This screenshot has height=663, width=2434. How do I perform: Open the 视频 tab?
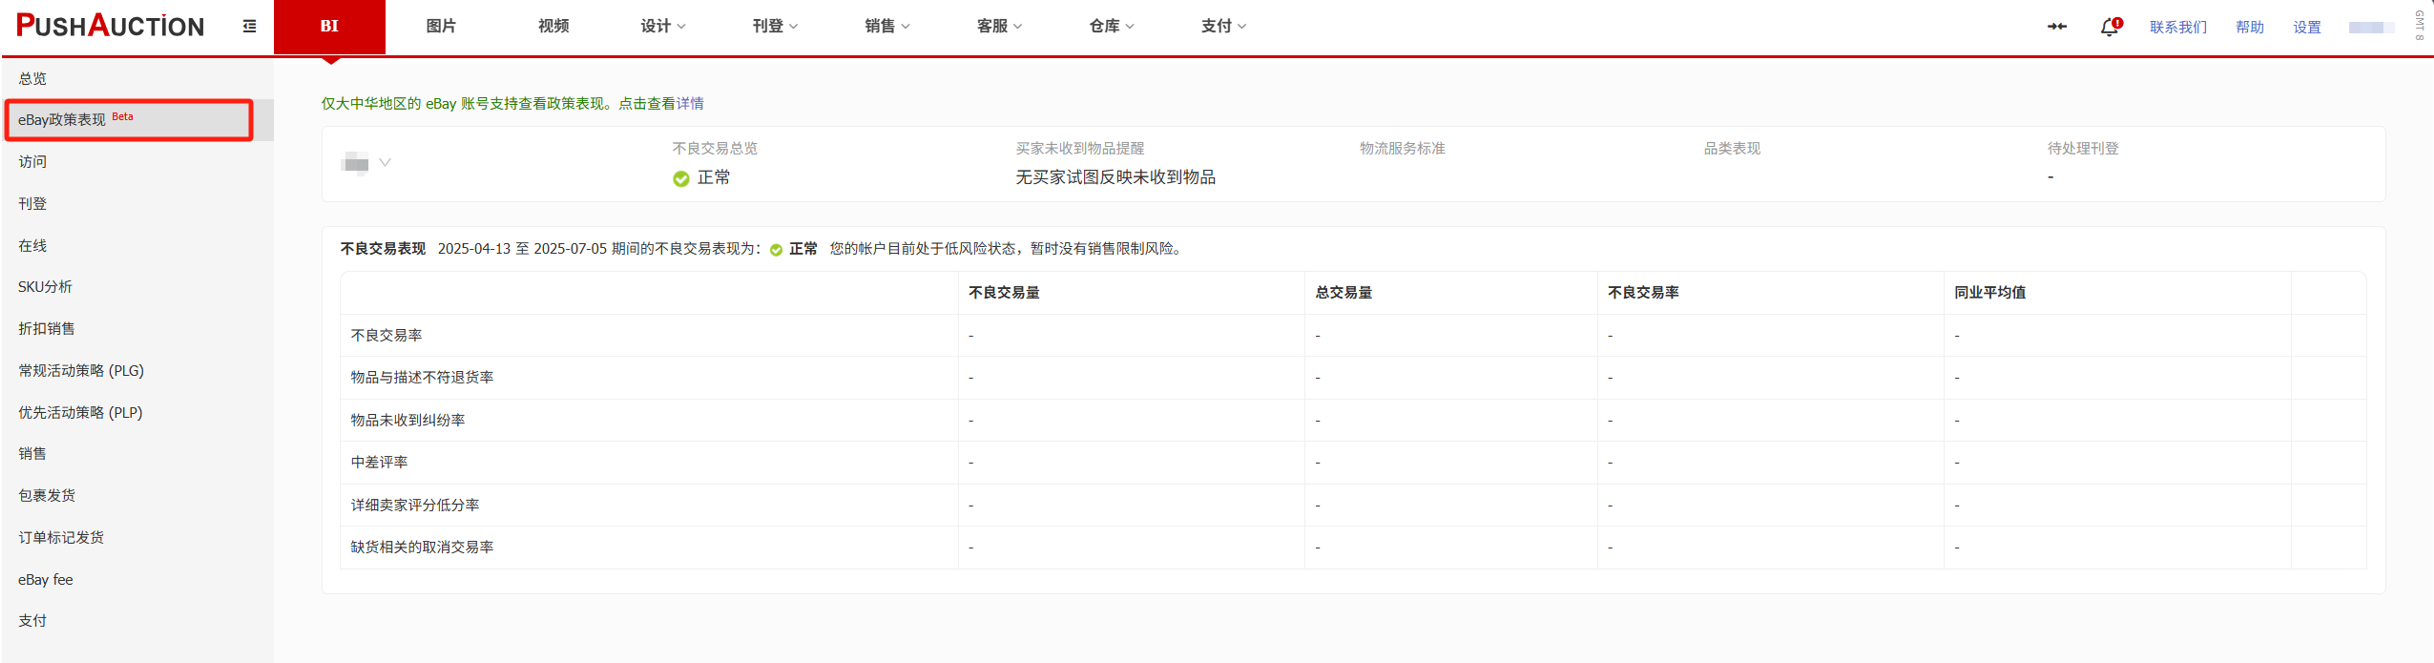point(553,26)
